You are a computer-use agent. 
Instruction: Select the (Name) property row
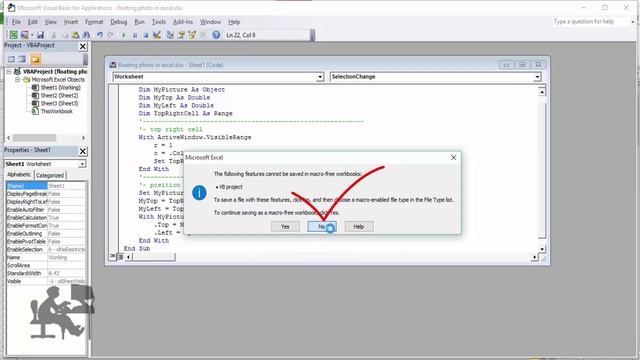(x=46, y=186)
